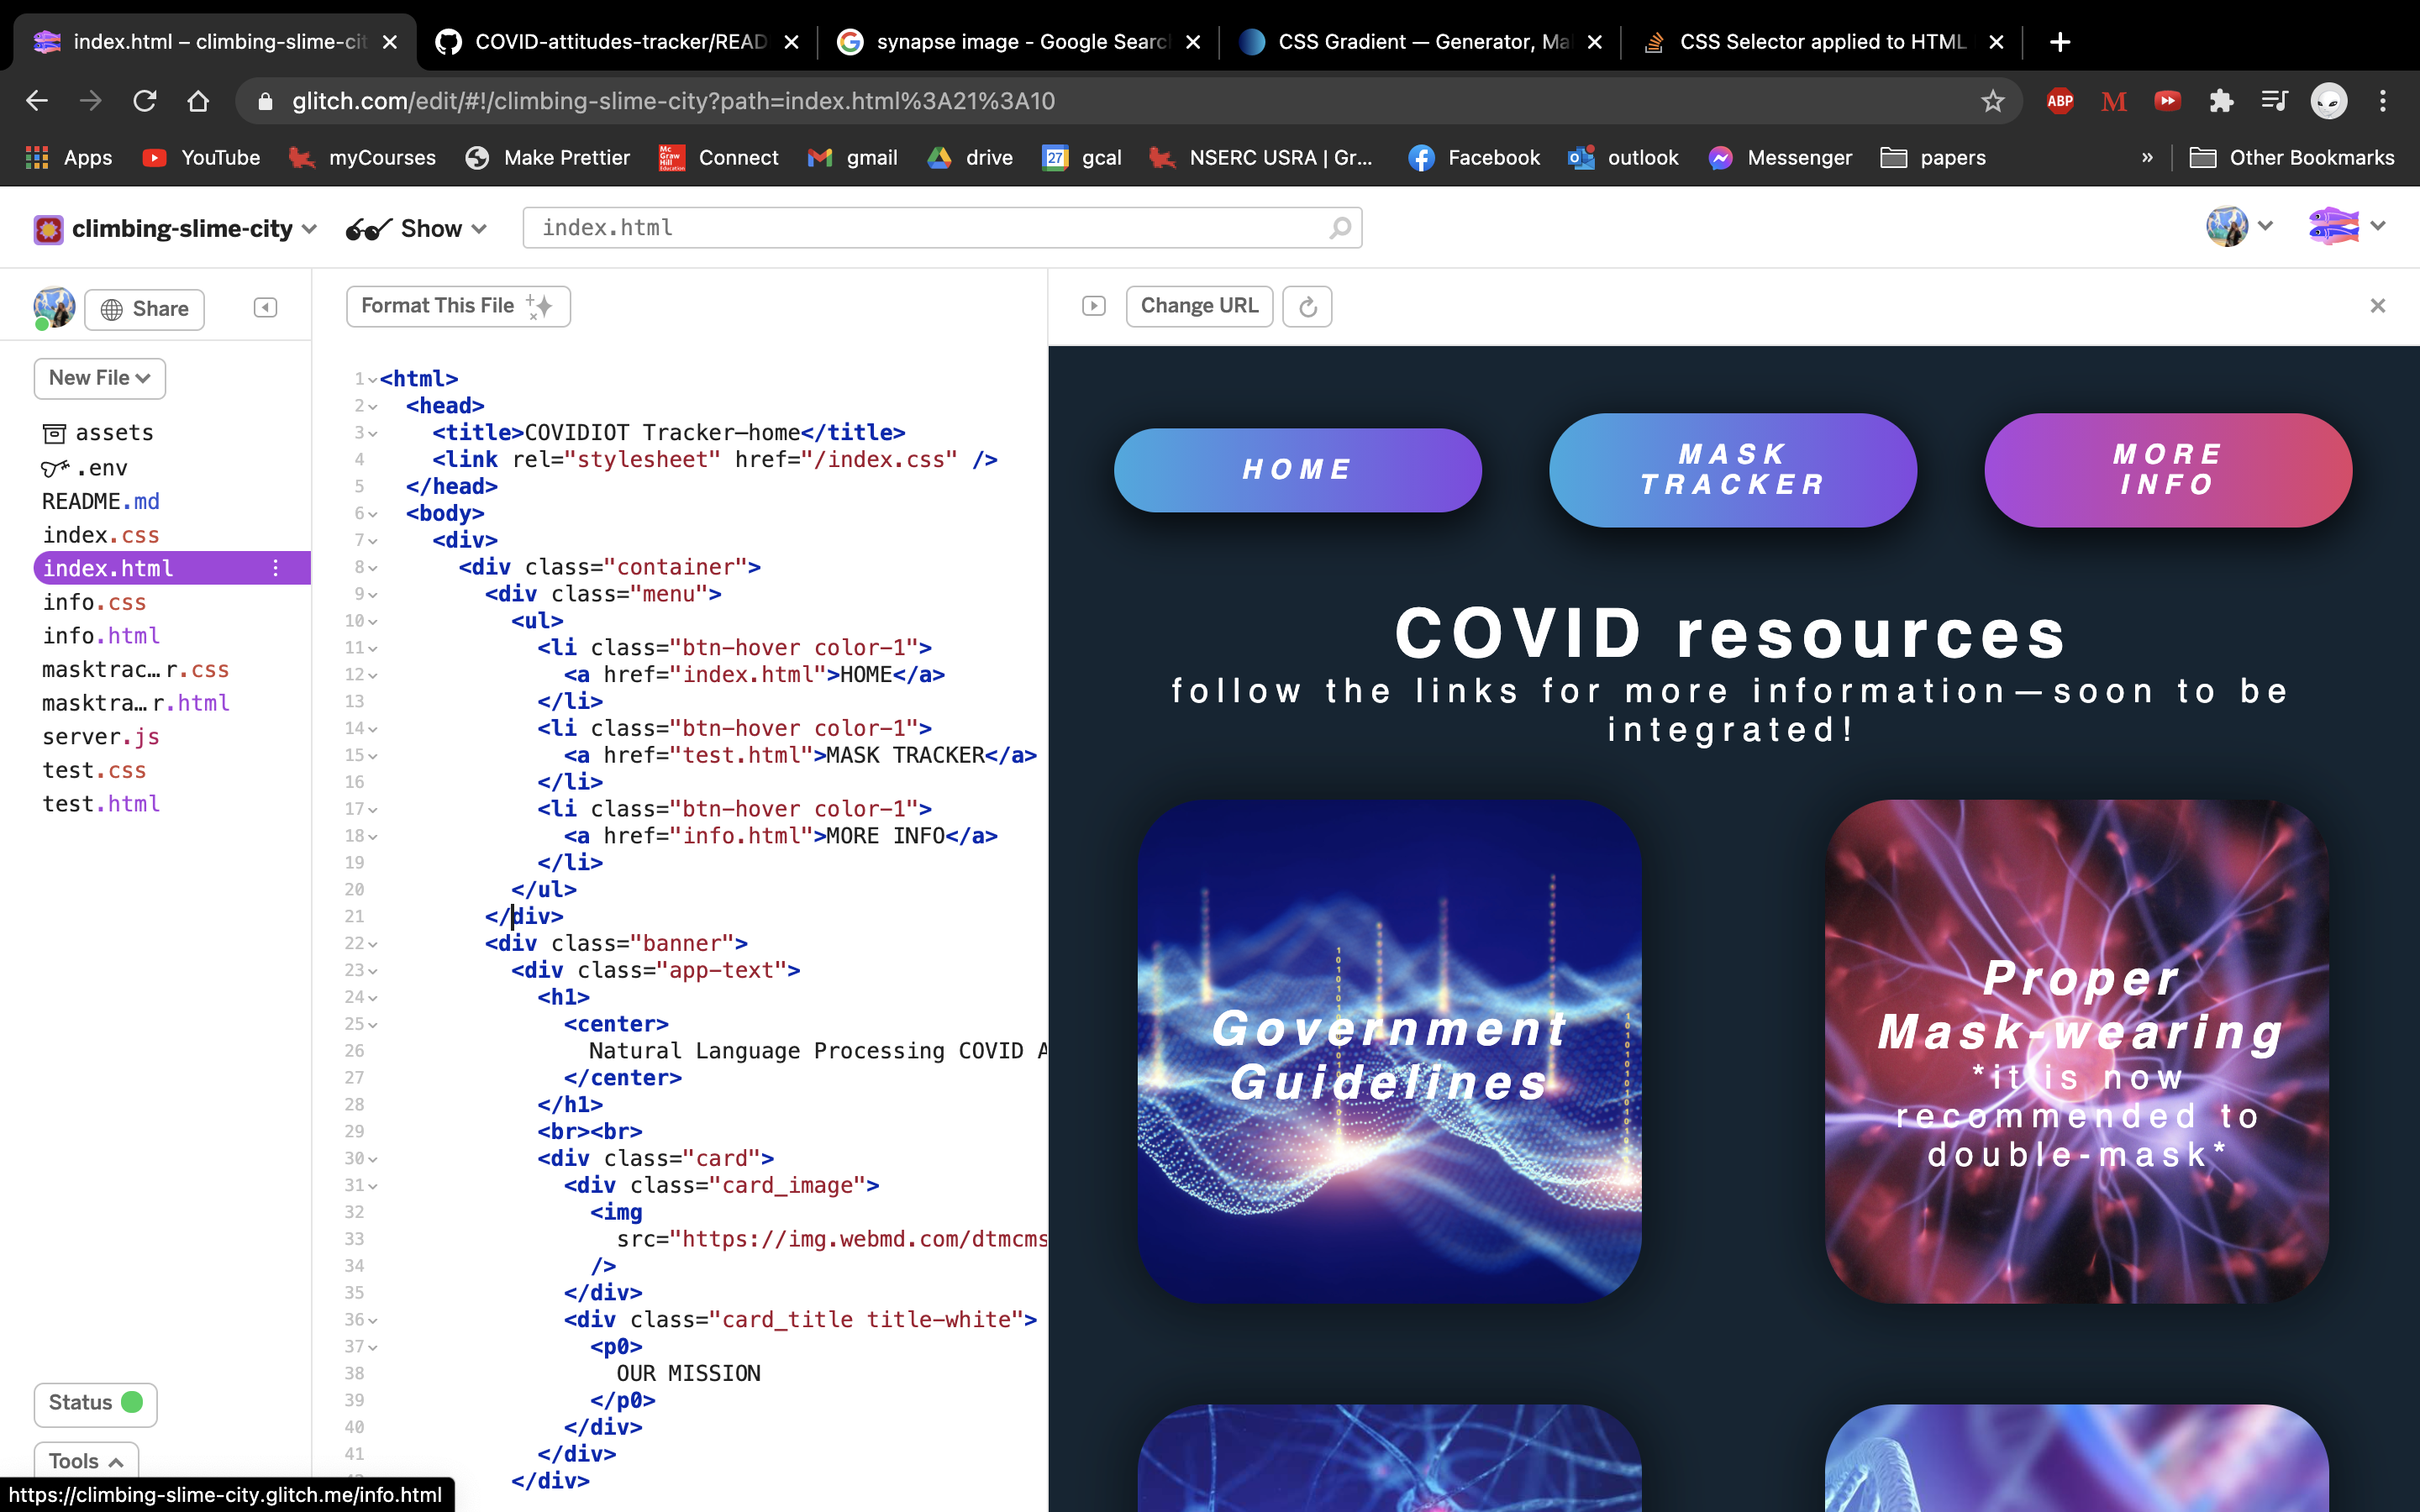Open the assets folder
Screen dimensions: 2420x1512
(x=99, y=433)
